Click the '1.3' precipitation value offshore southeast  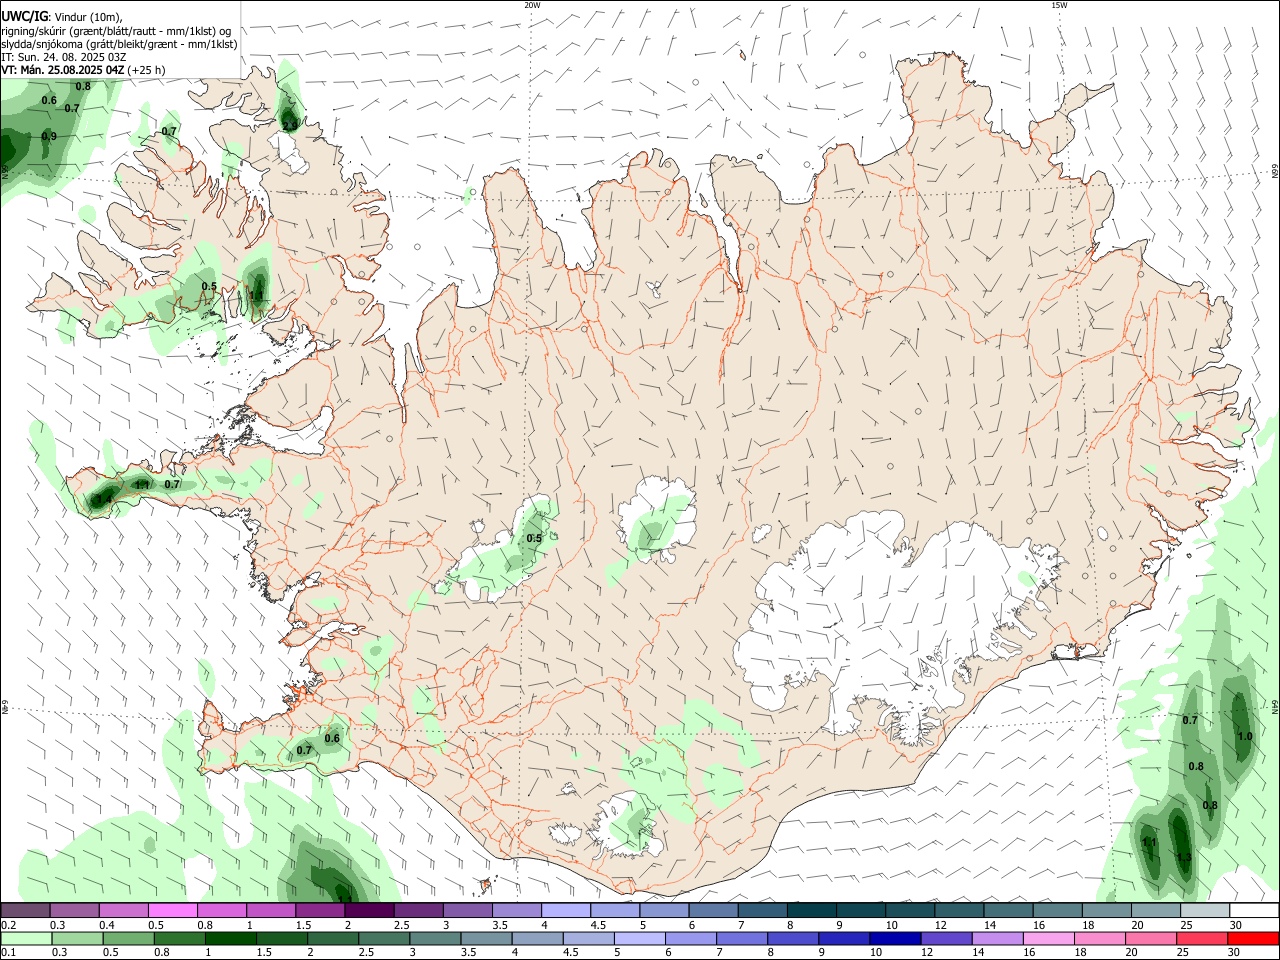1184,858
